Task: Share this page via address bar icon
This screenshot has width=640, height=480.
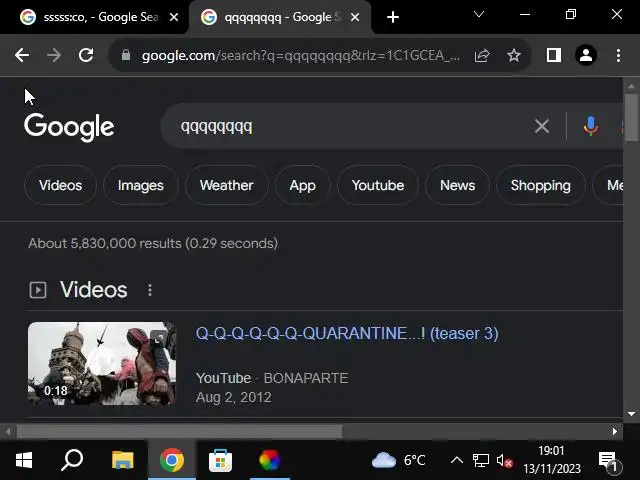Action: pos(482,55)
